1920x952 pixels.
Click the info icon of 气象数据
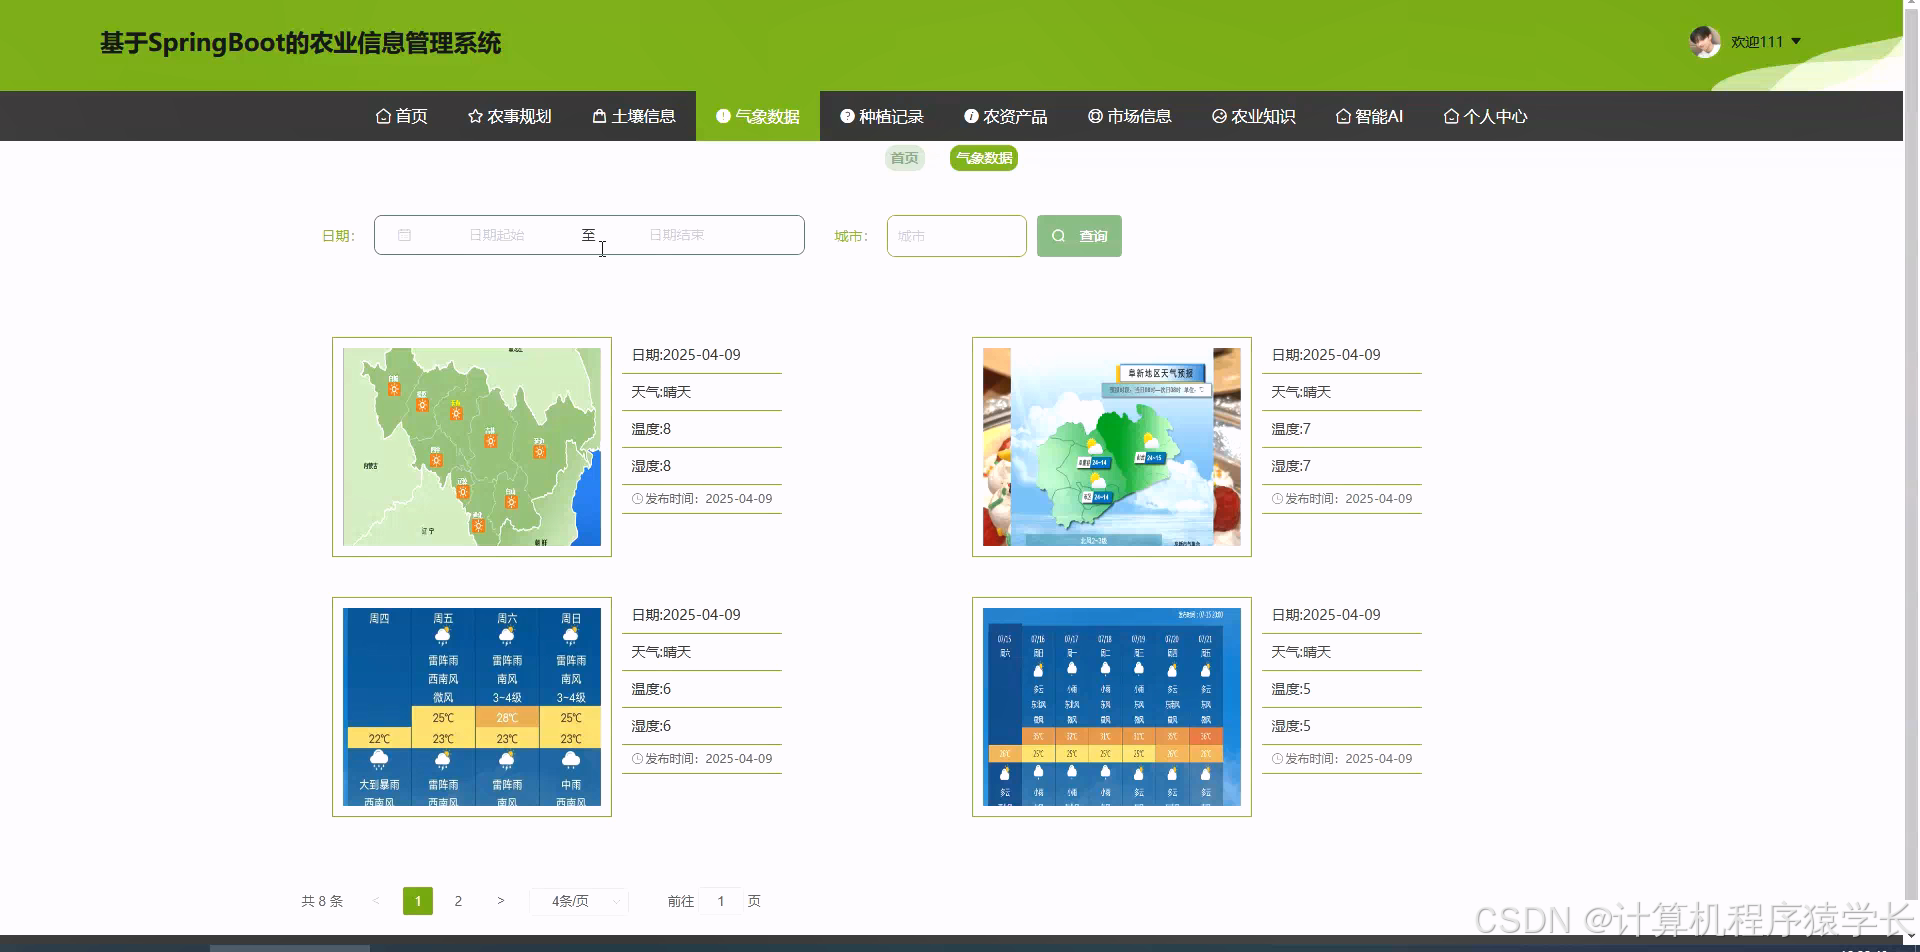723,116
